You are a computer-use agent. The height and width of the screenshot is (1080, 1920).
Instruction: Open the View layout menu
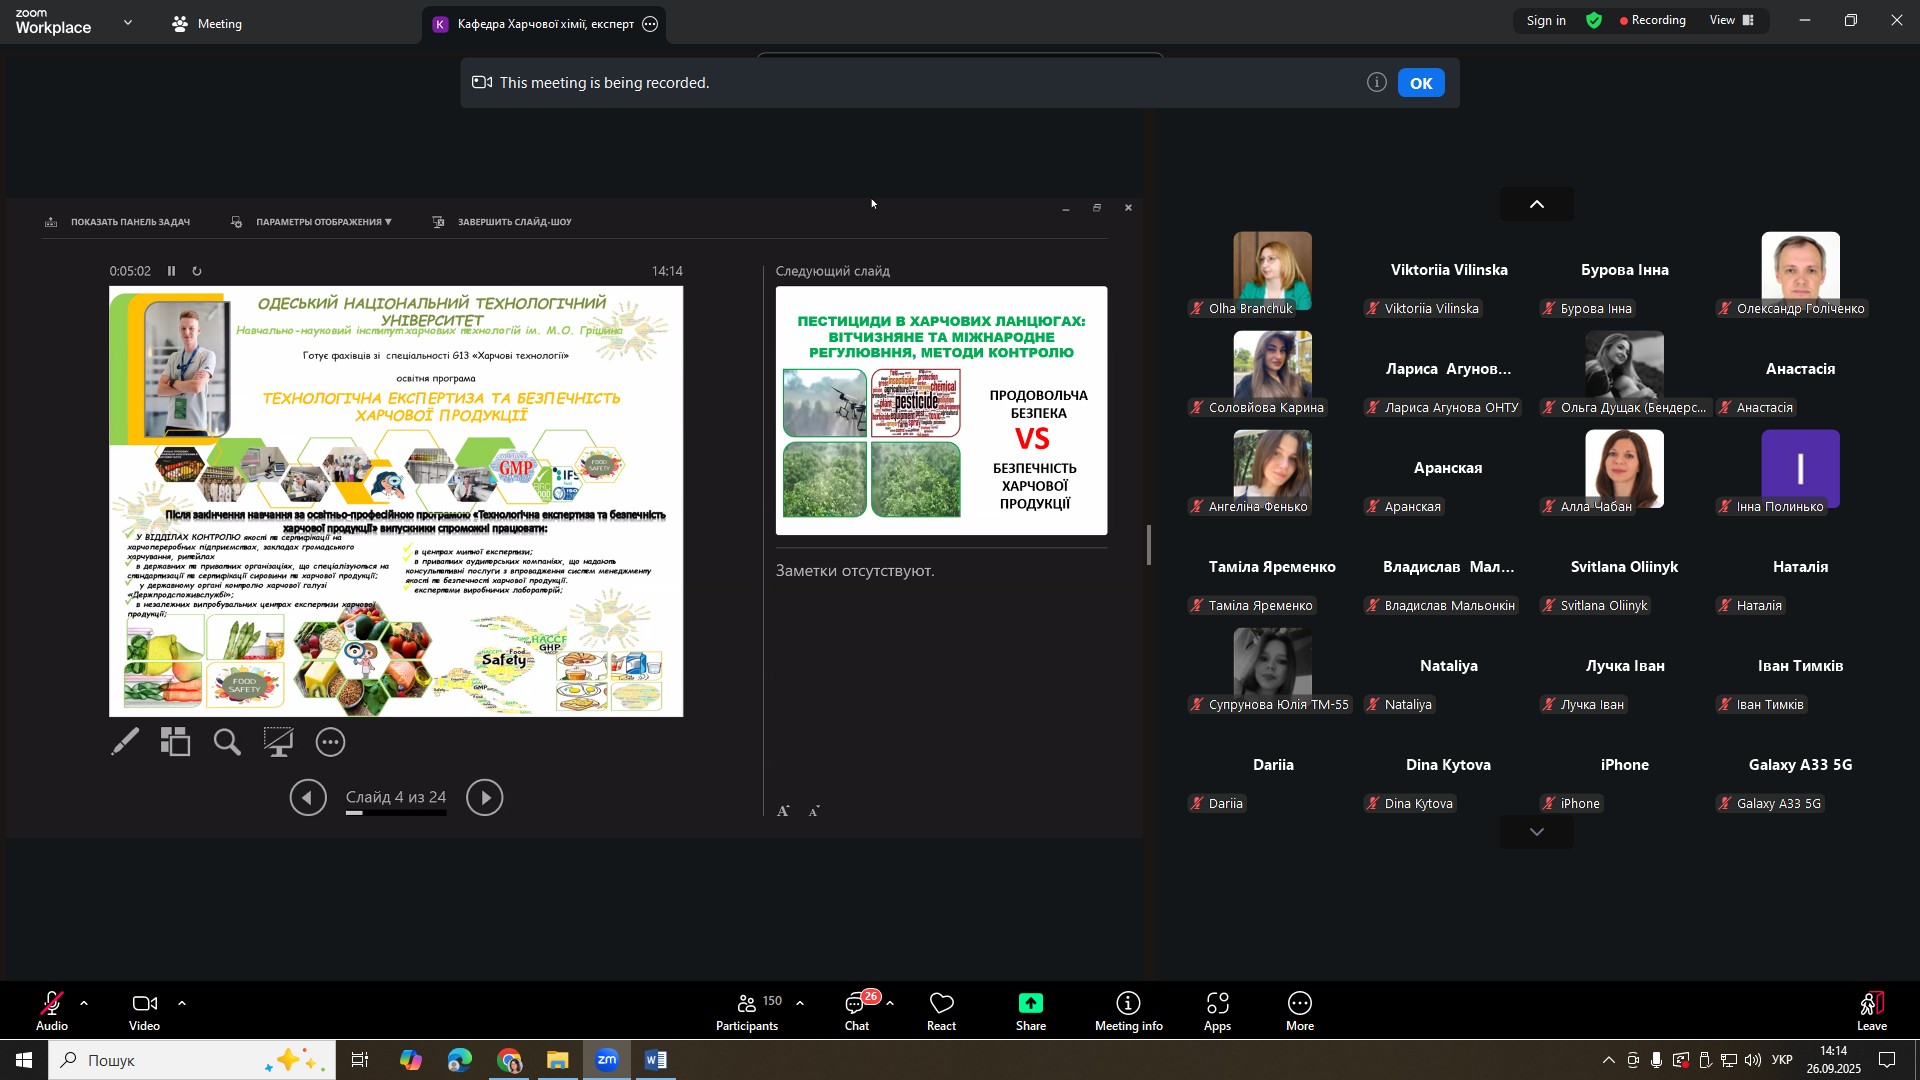tap(1731, 20)
